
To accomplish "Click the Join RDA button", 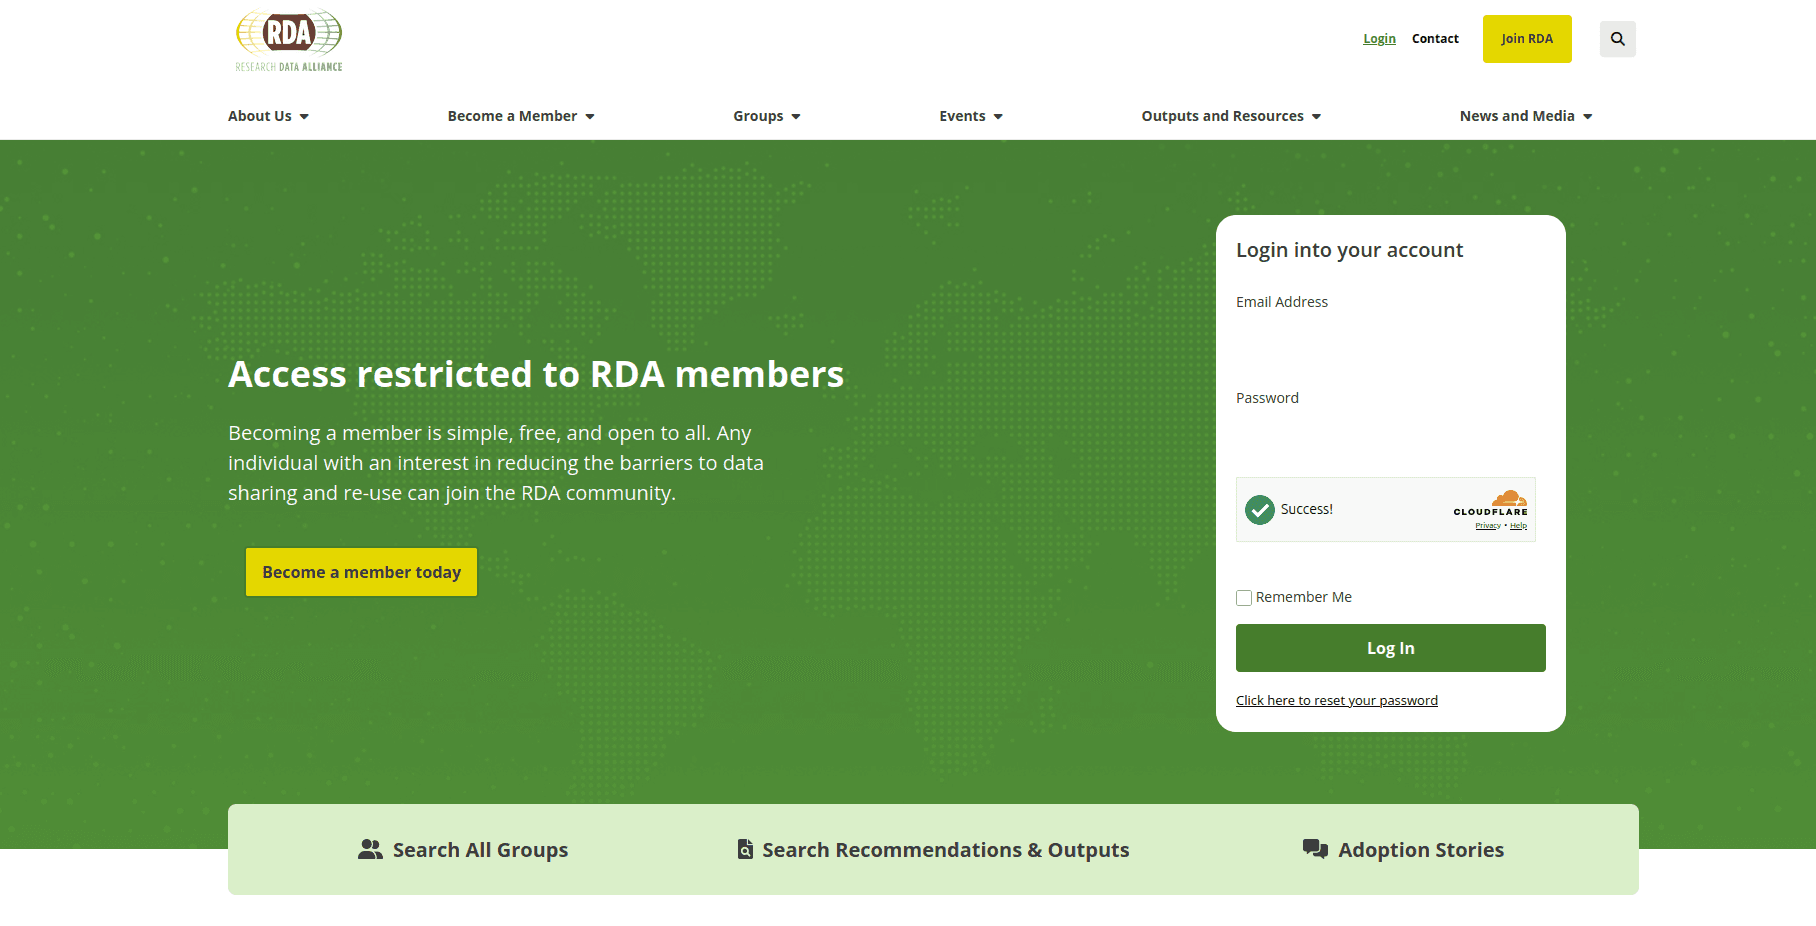I will (1527, 39).
